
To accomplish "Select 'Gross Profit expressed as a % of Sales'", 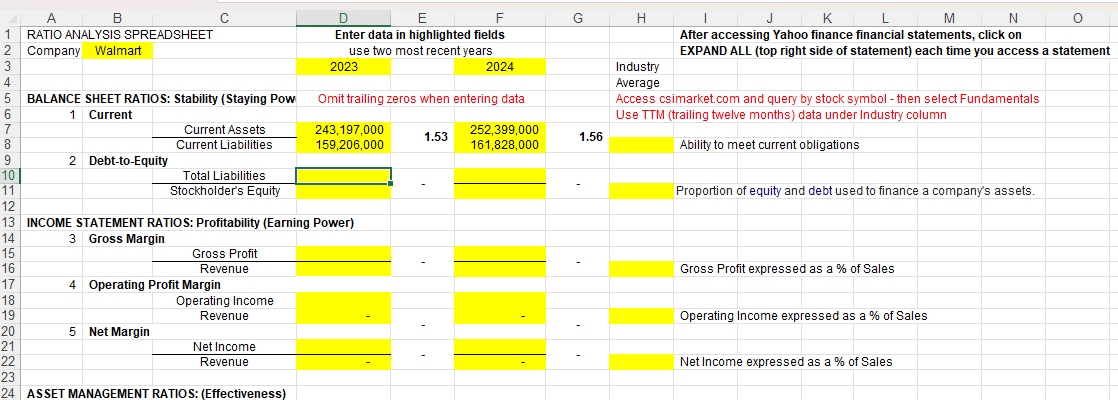I will [x=787, y=269].
